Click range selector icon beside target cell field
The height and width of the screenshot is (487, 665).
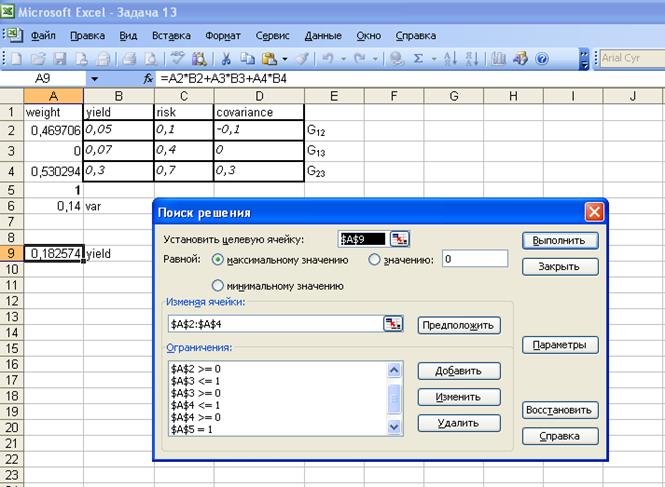coord(400,239)
